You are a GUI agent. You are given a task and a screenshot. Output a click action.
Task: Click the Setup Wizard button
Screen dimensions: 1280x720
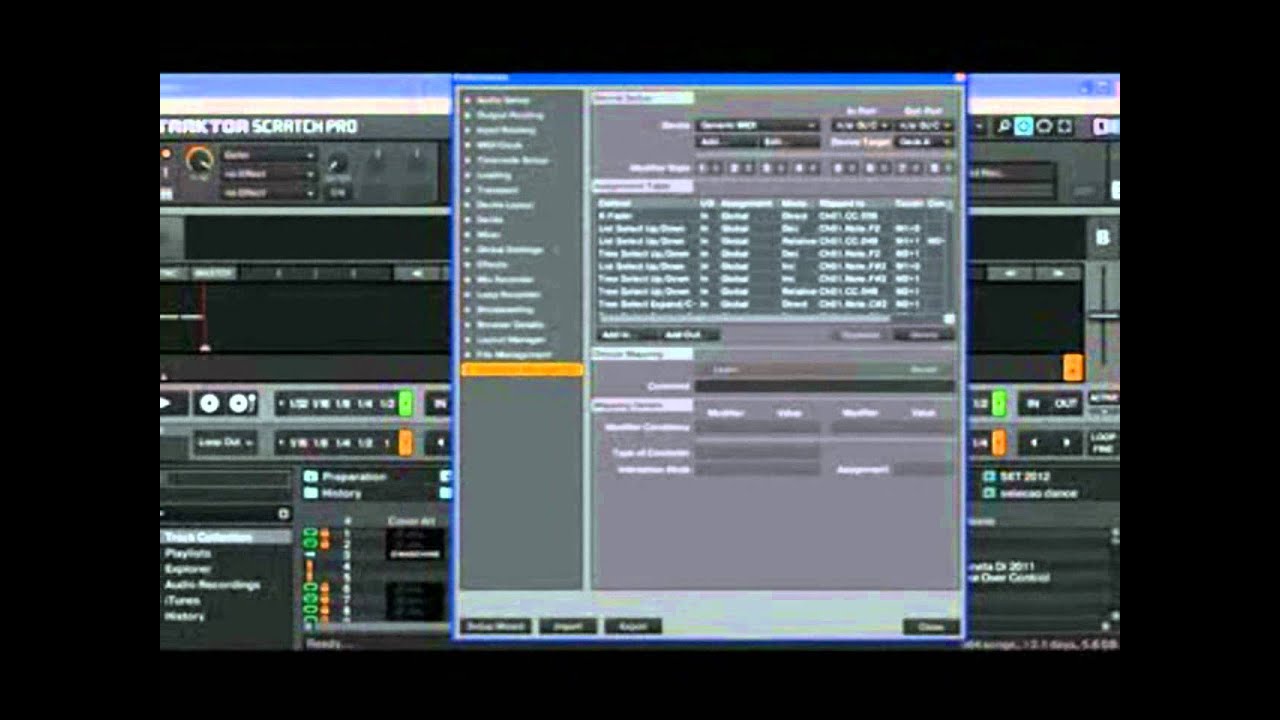(495, 626)
